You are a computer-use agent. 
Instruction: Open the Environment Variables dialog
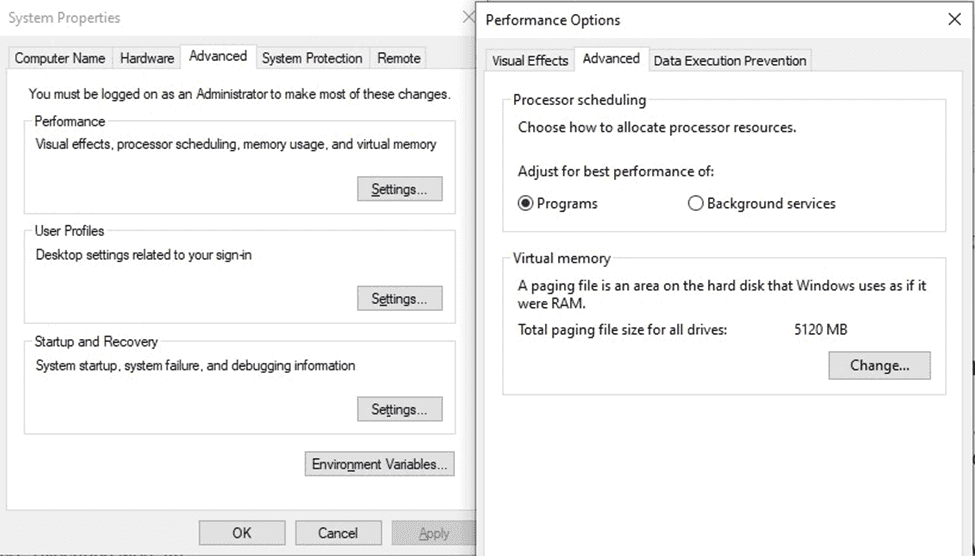pos(379,464)
